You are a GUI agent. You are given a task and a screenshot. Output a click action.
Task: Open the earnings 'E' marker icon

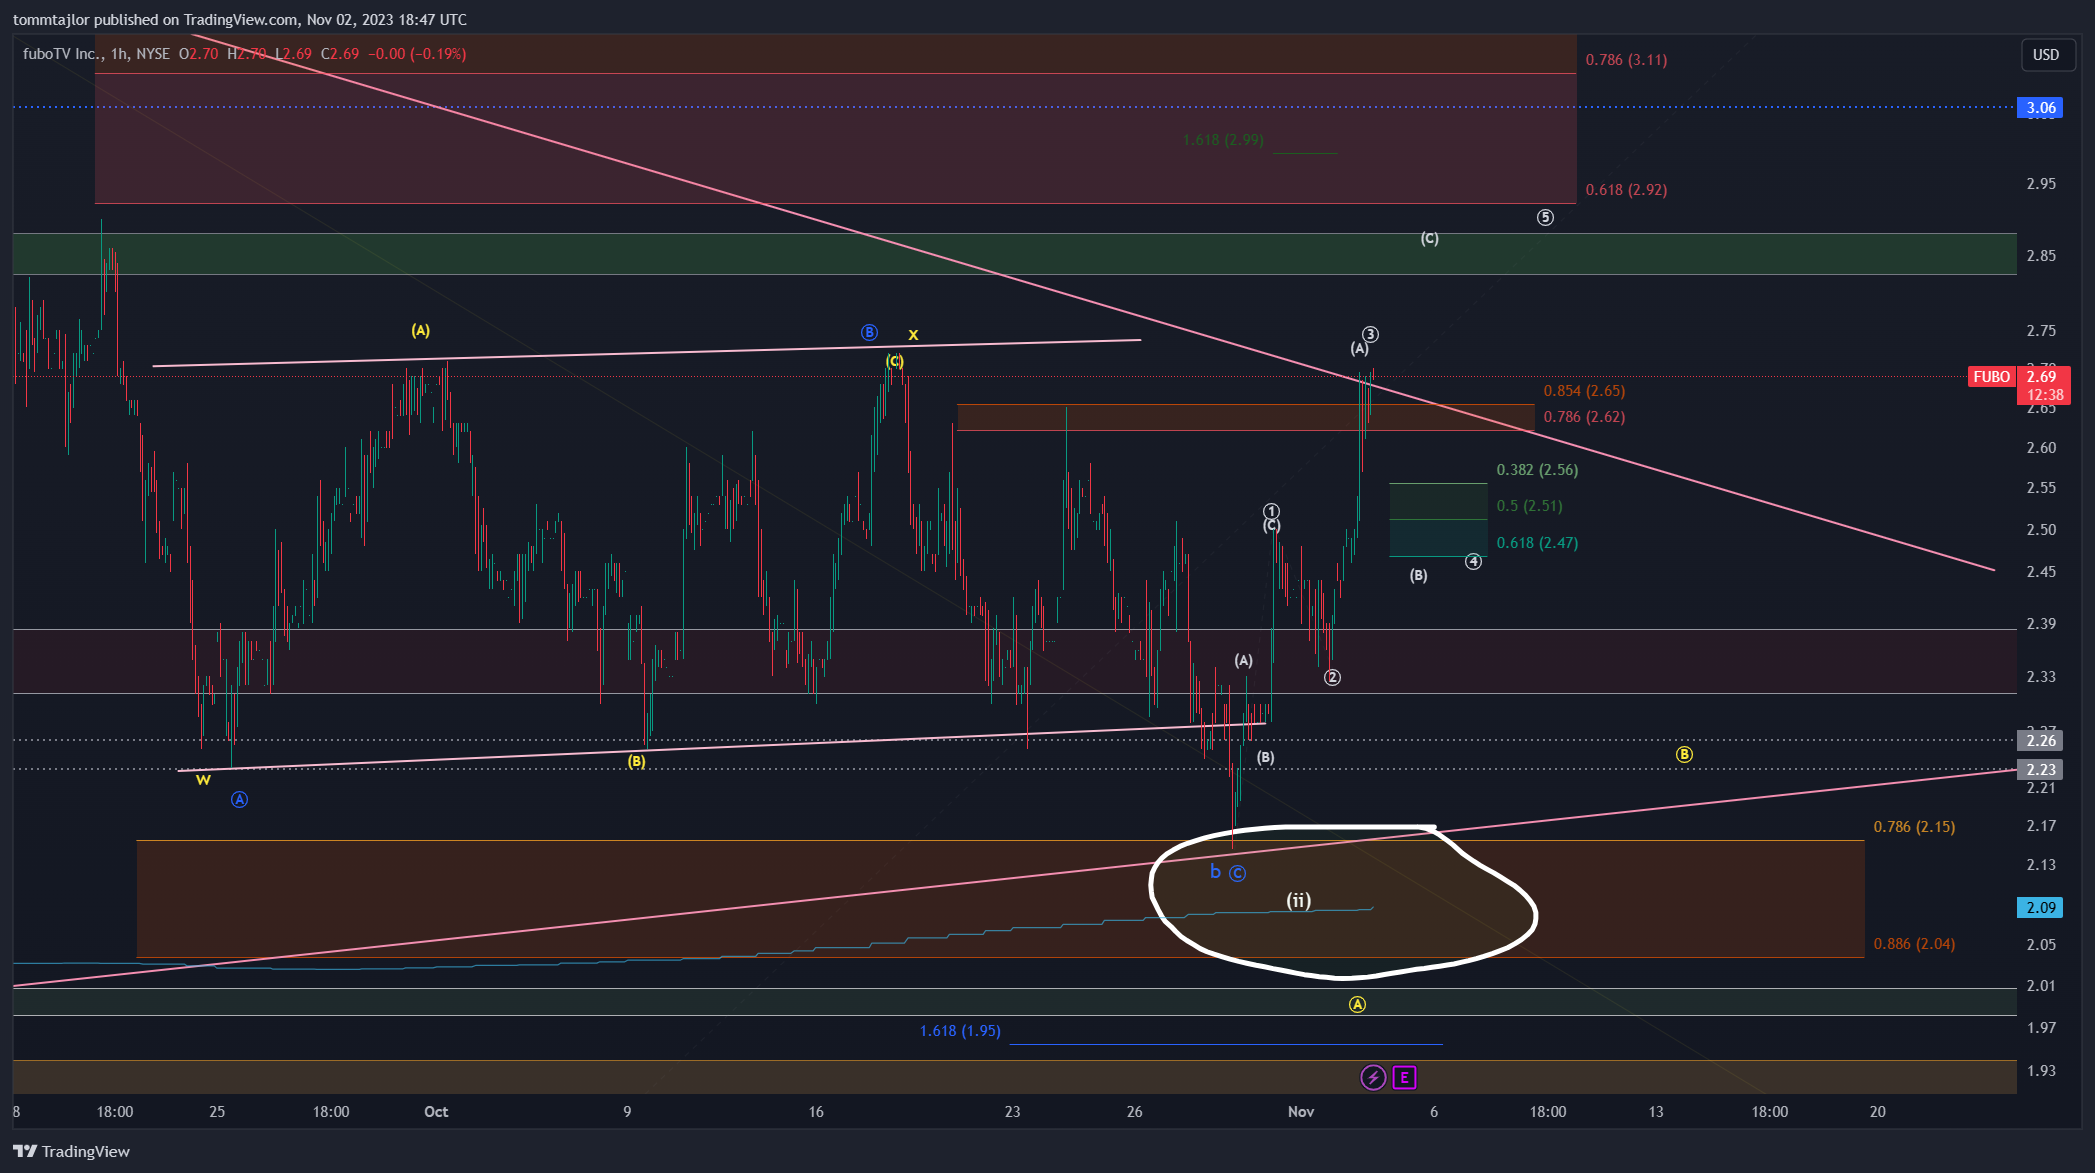[x=1404, y=1077]
